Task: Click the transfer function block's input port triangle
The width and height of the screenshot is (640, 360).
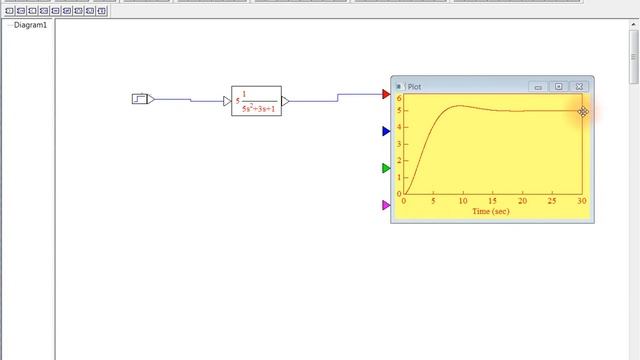Action: click(x=227, y=101)
